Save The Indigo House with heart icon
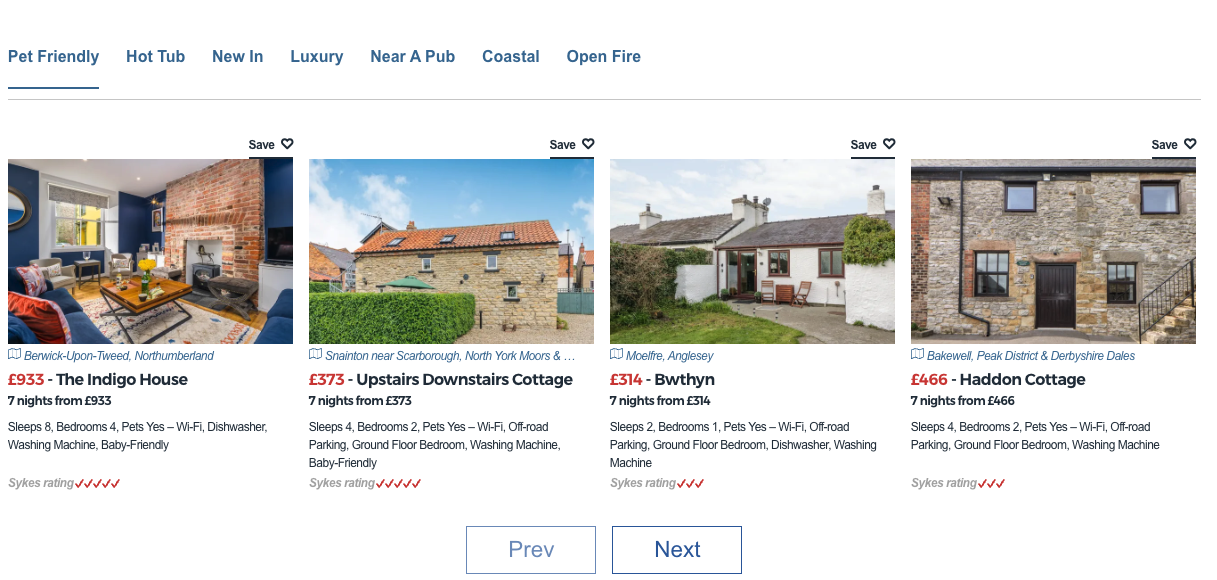Image resolution: width=1217 pixels, height=580 pixels. [x=287, y=144]
